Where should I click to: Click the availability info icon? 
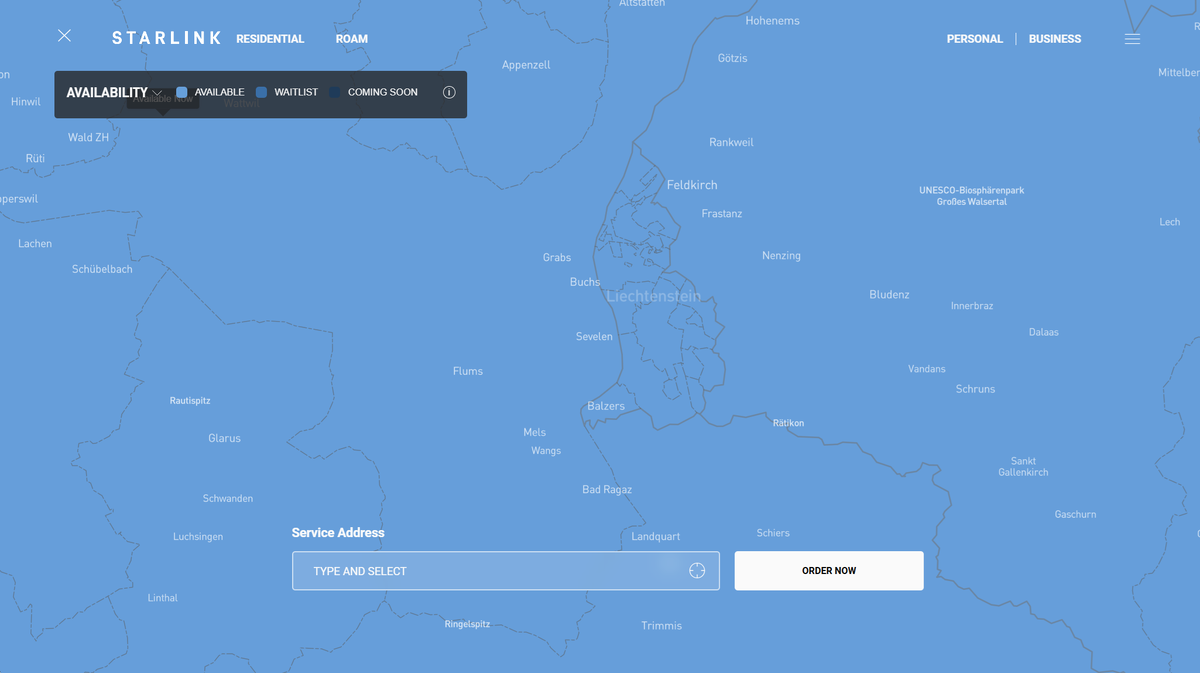(x=449, y=92)
